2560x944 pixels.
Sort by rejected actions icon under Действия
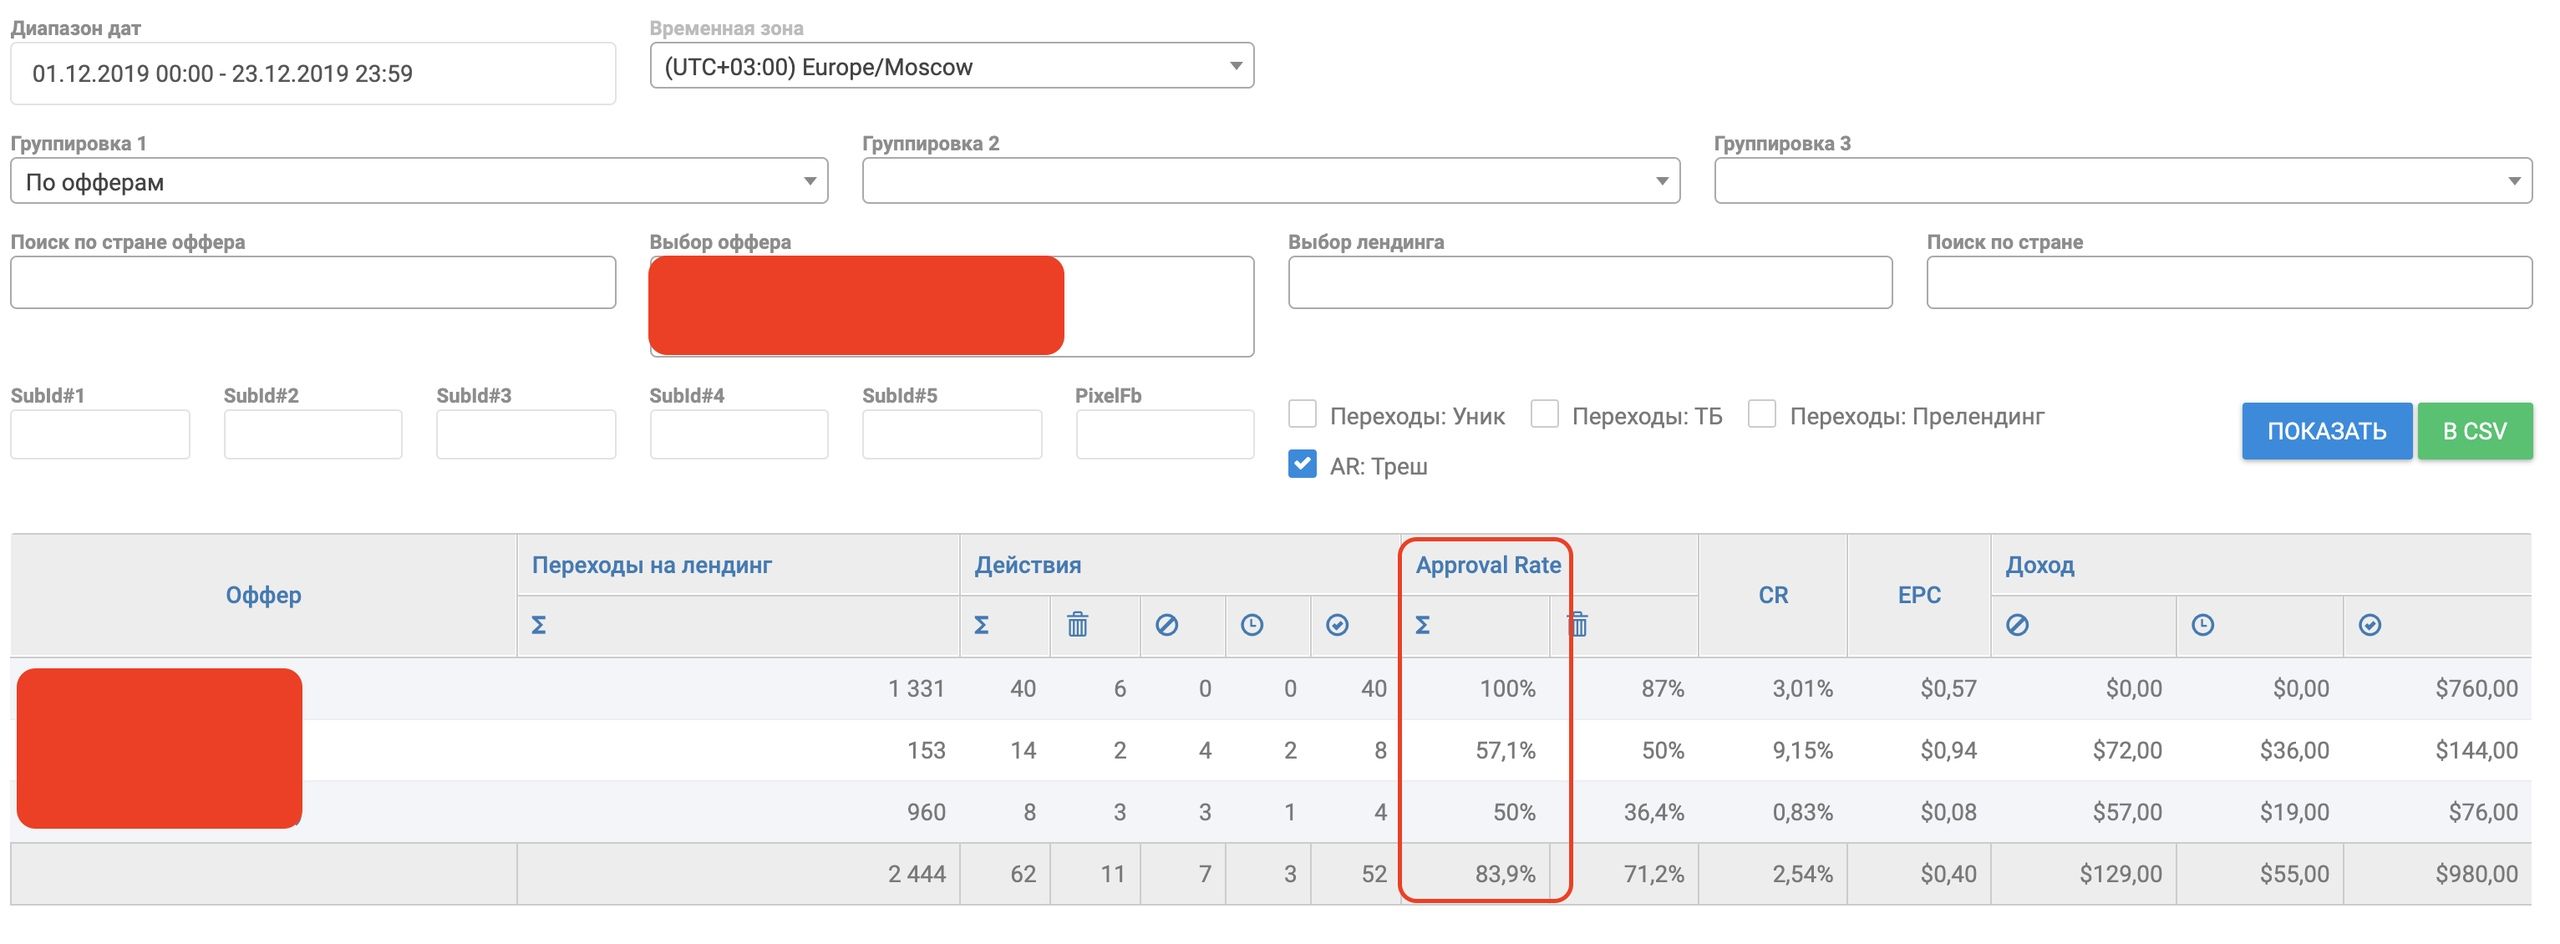(x=1166, y=625)
